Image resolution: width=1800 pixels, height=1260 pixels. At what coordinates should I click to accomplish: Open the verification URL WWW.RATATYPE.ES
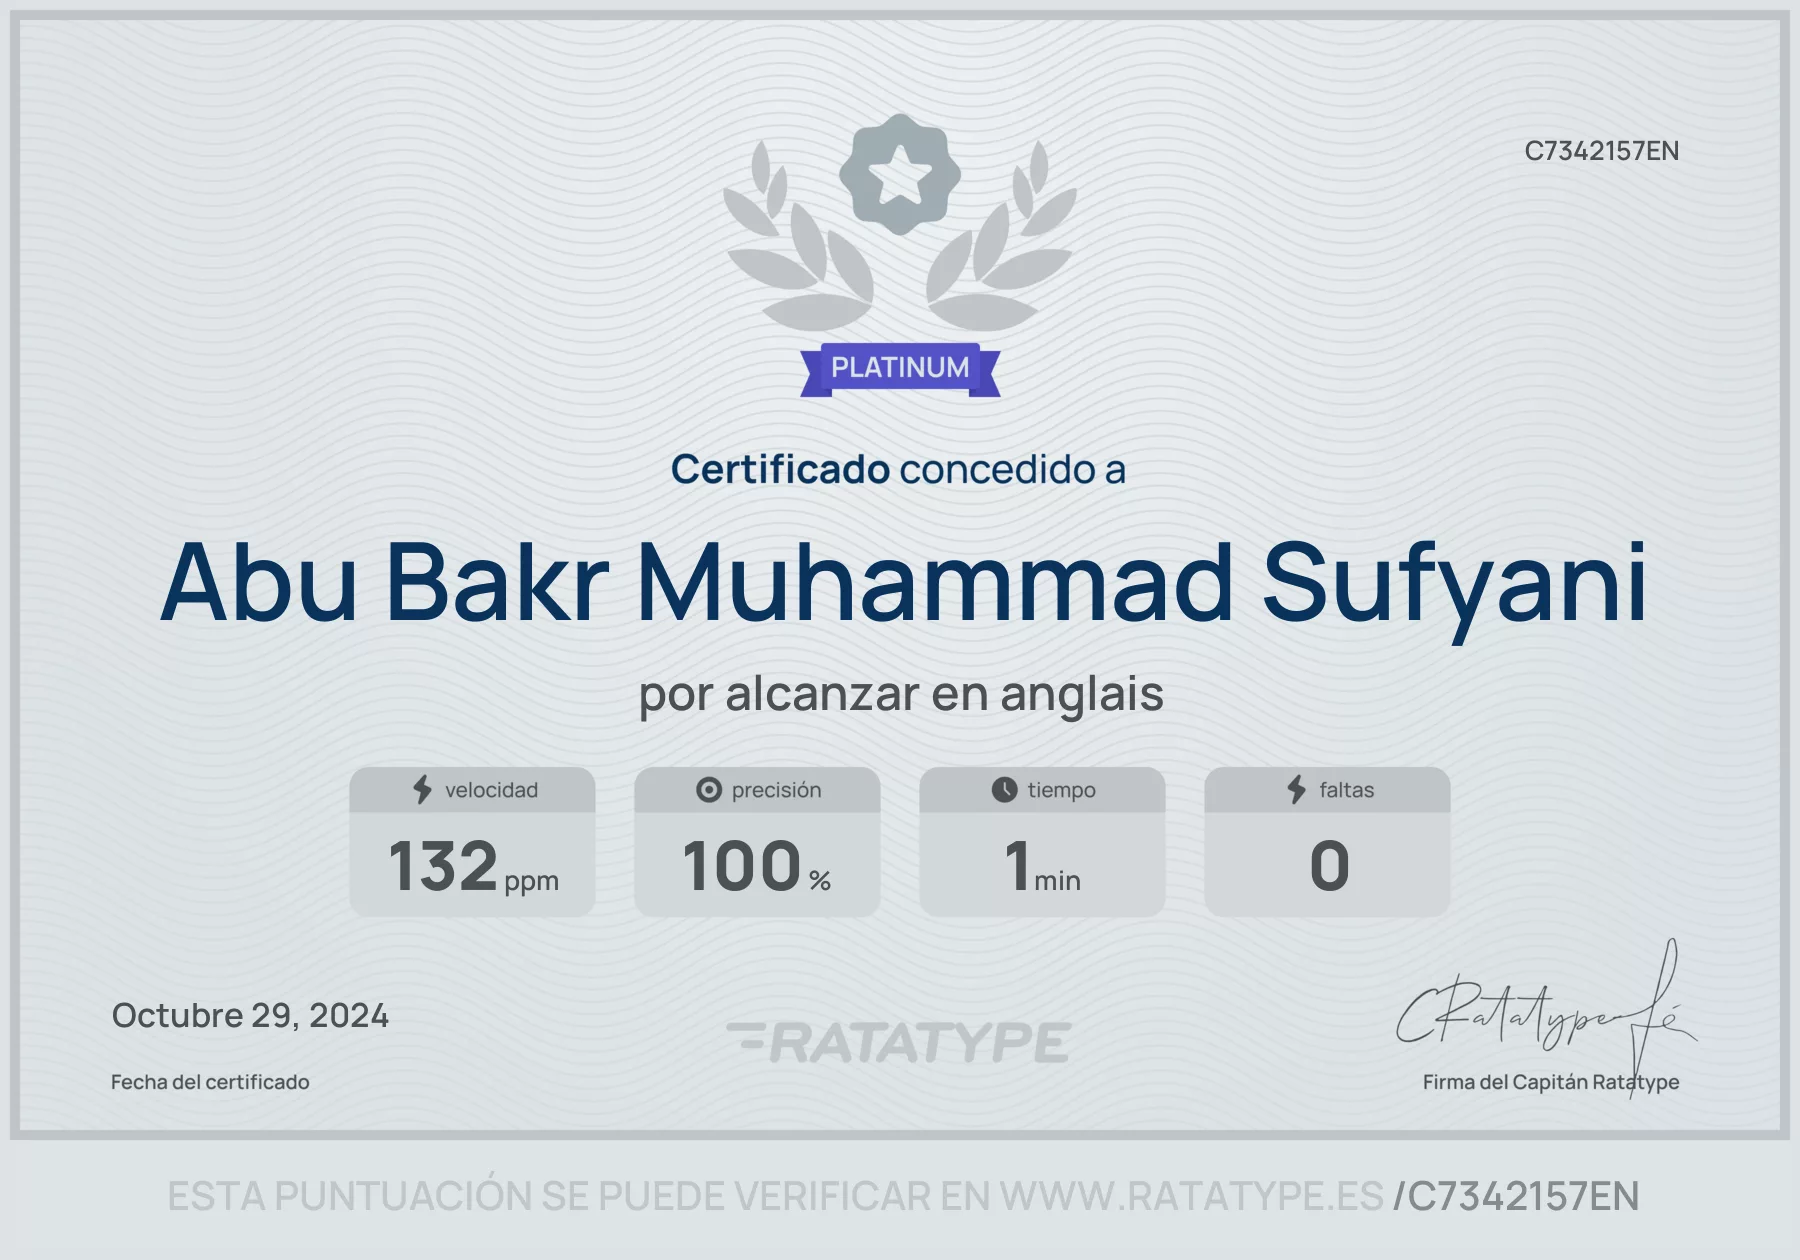1192,1196
